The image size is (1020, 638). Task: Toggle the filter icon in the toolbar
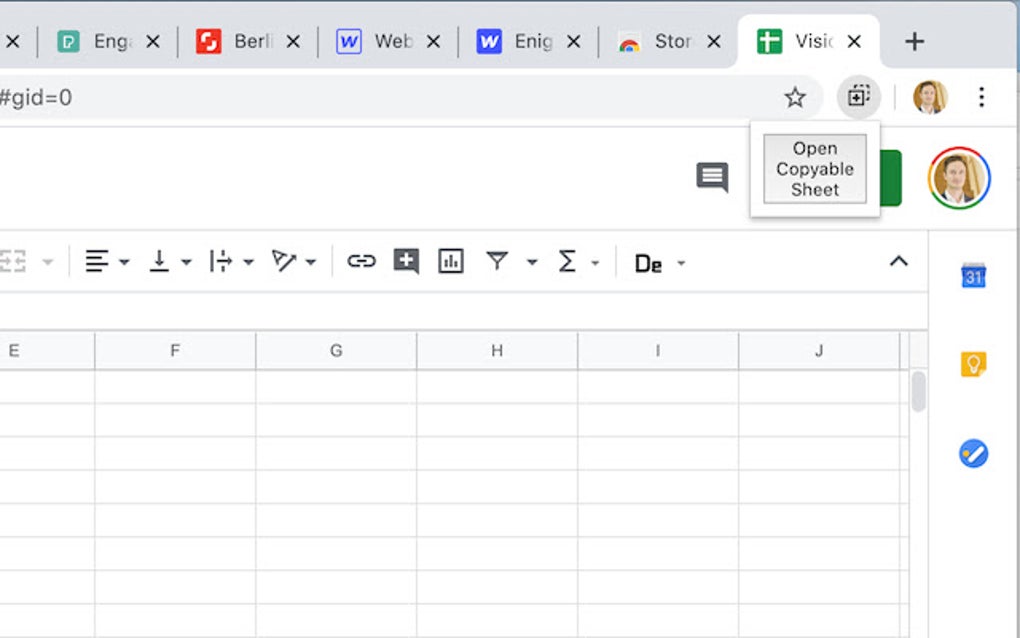pos(497,262)
